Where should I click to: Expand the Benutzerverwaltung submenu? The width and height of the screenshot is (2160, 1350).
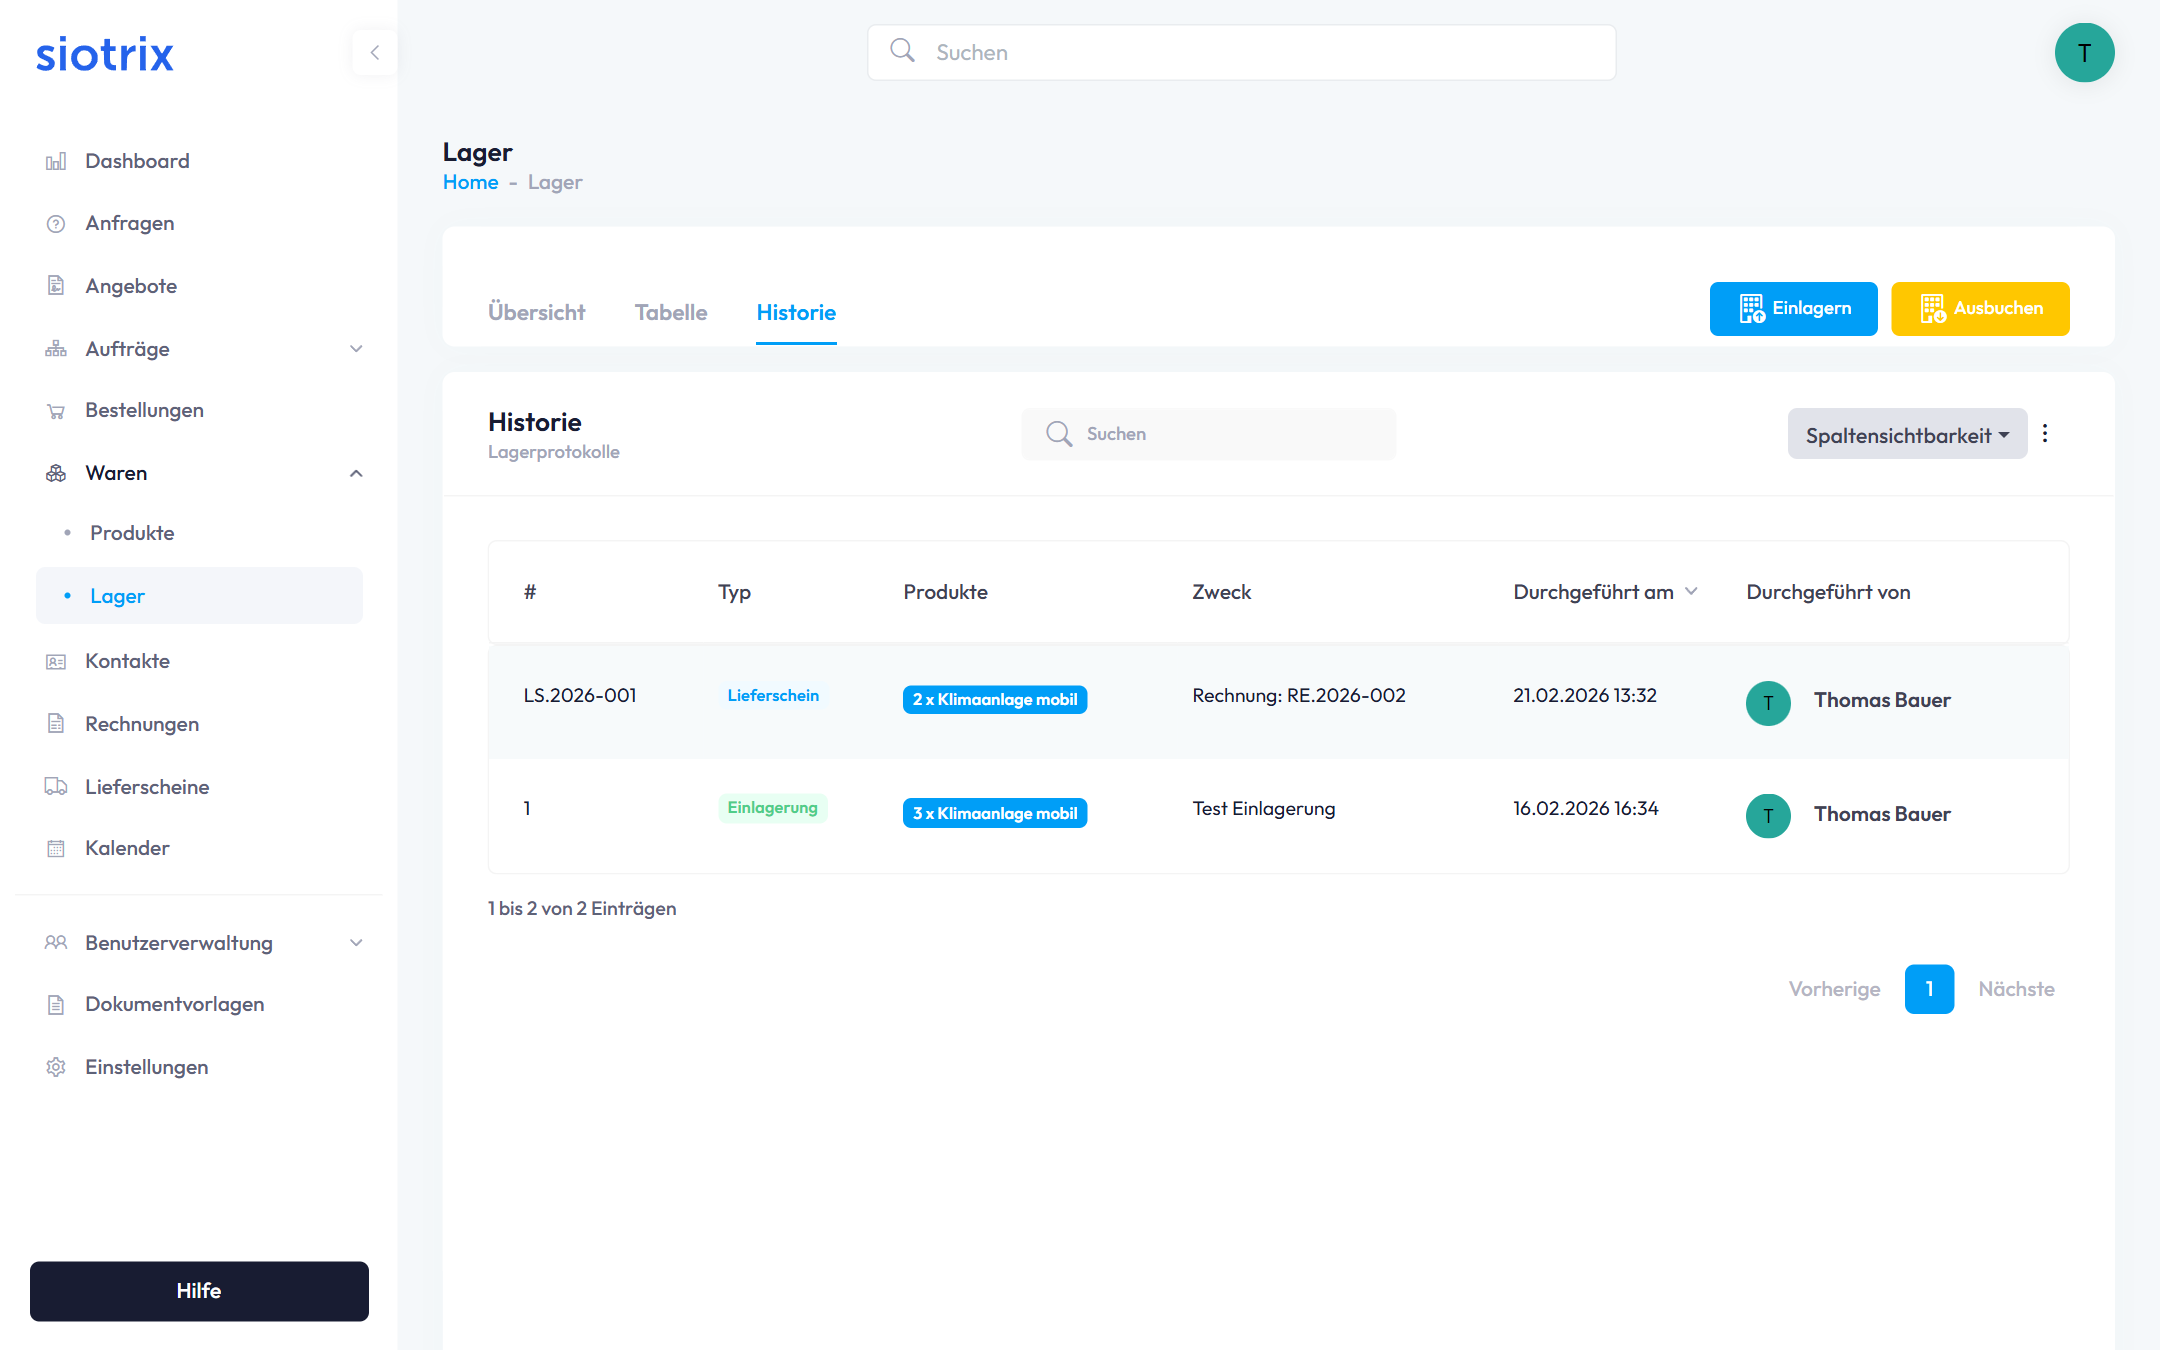tap(356, 943)
